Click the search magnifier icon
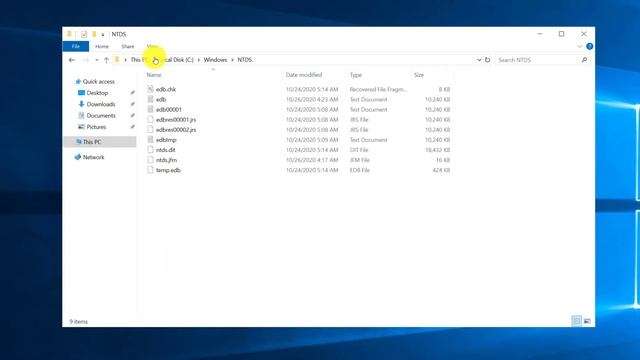640x360 pixels. click(584, 60)
